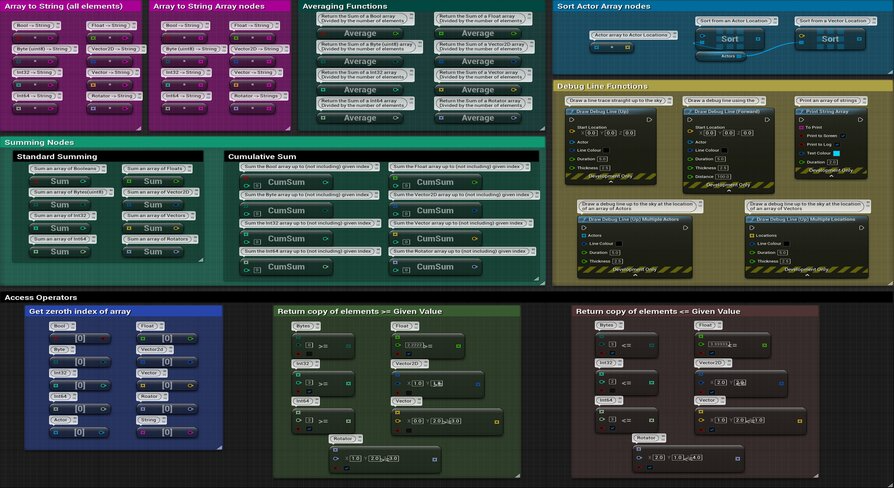Select the 'Access Operators' comment title
The image size is (894, 488).
(40, 298)
